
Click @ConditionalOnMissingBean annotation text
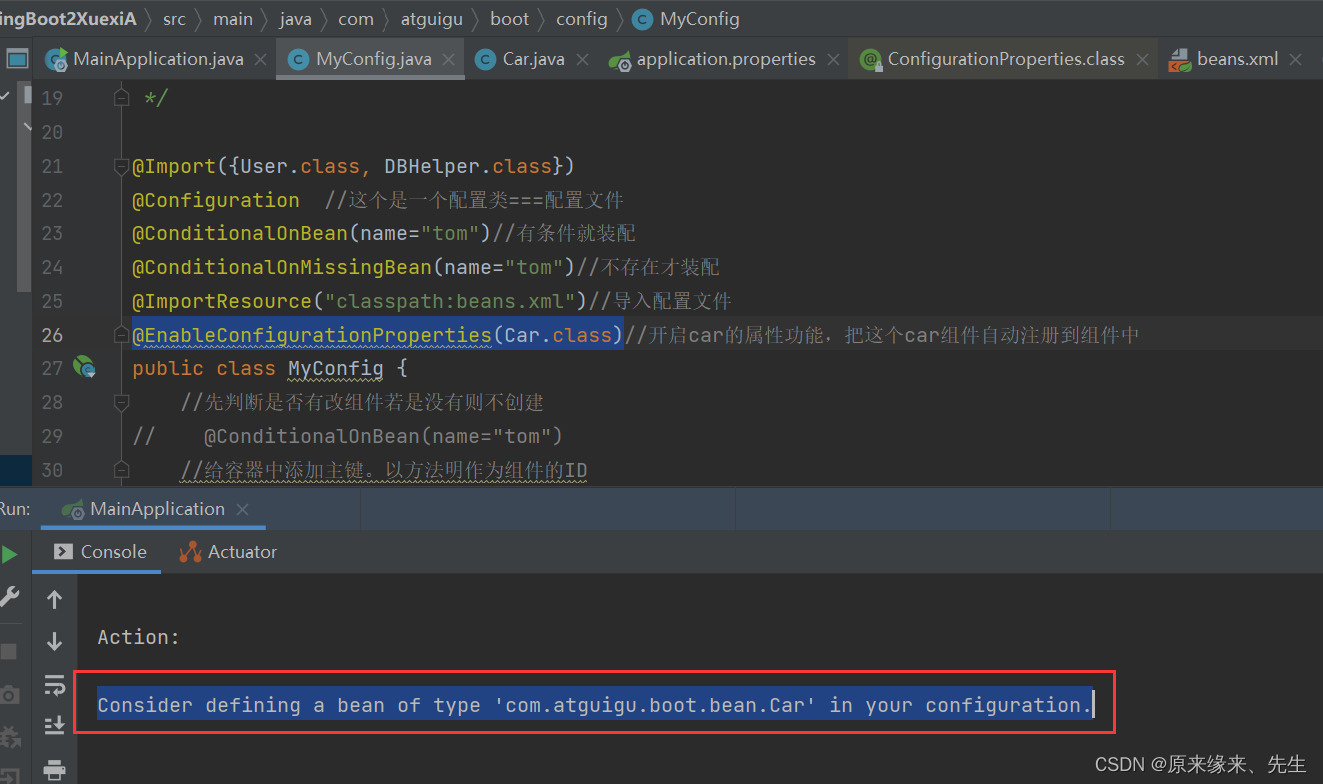[282, 267]
